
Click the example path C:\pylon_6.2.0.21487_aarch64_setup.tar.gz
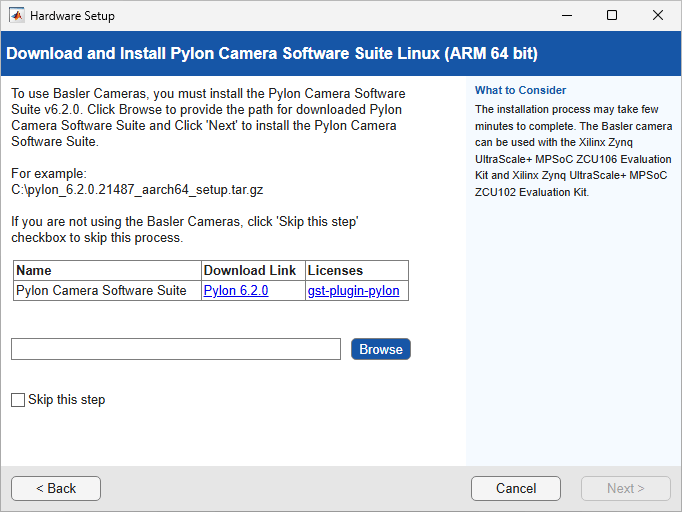tap(137, 190)
